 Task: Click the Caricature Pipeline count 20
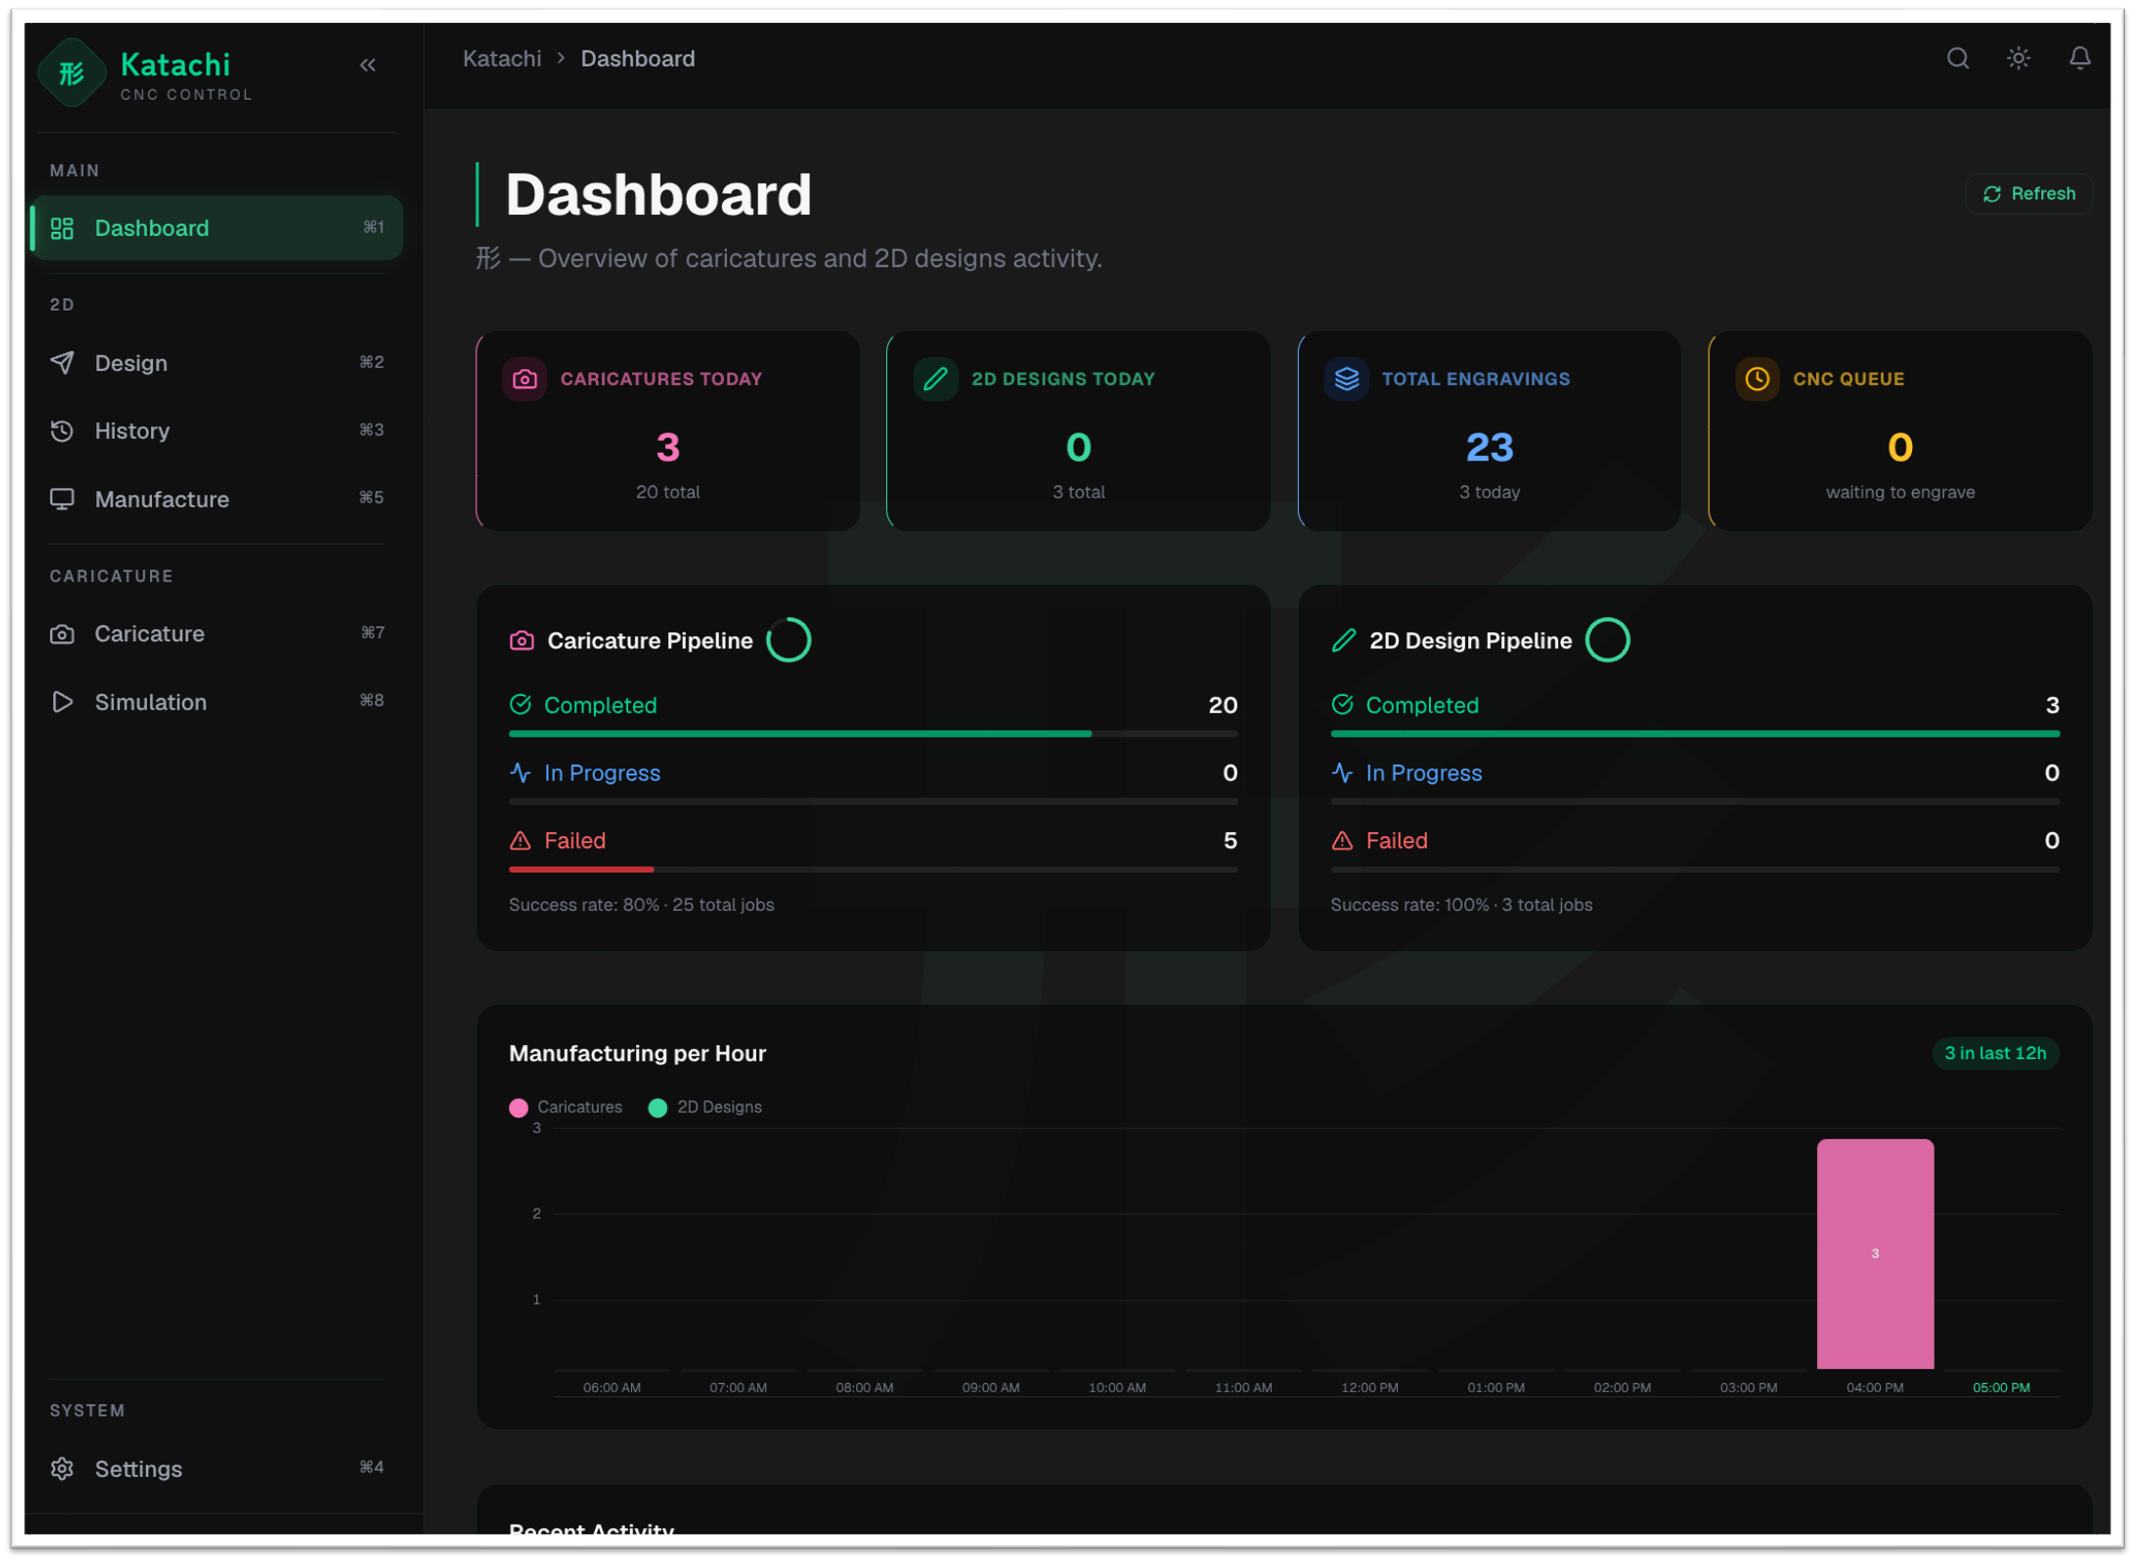1222,705
